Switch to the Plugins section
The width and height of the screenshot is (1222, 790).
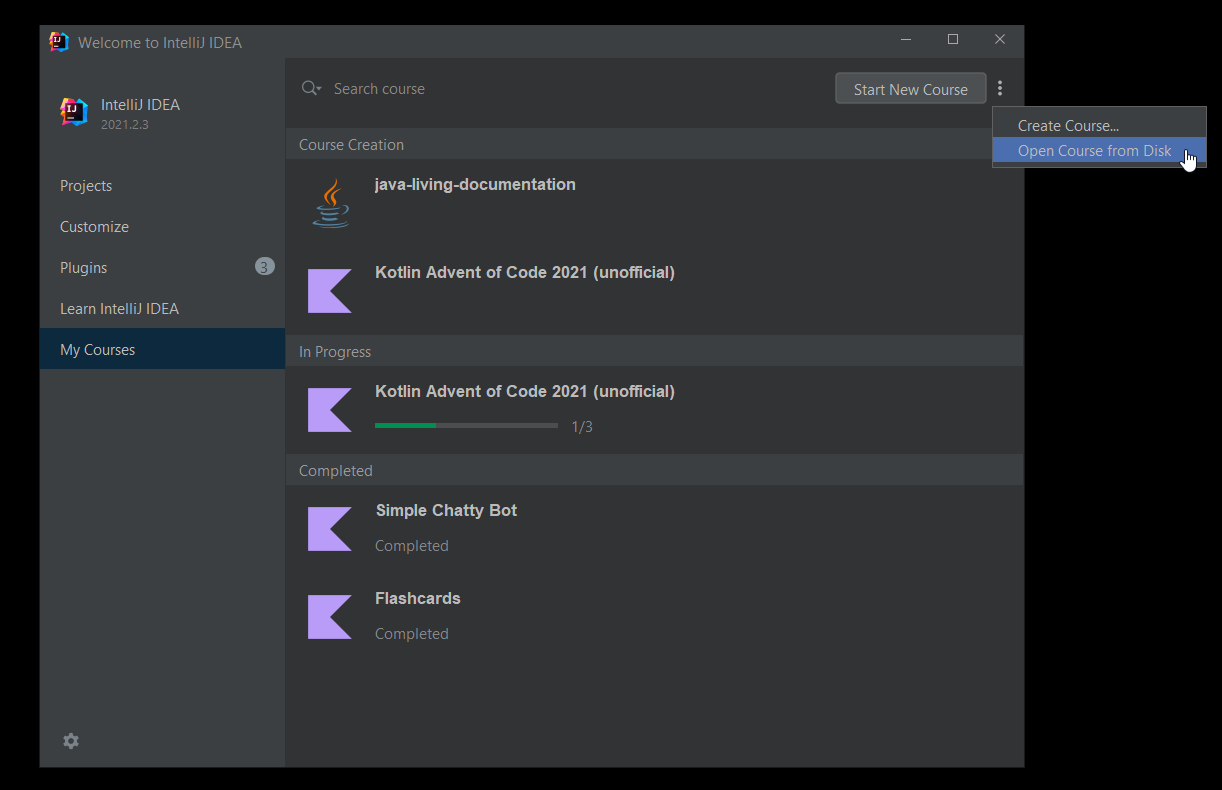[162, 268]
